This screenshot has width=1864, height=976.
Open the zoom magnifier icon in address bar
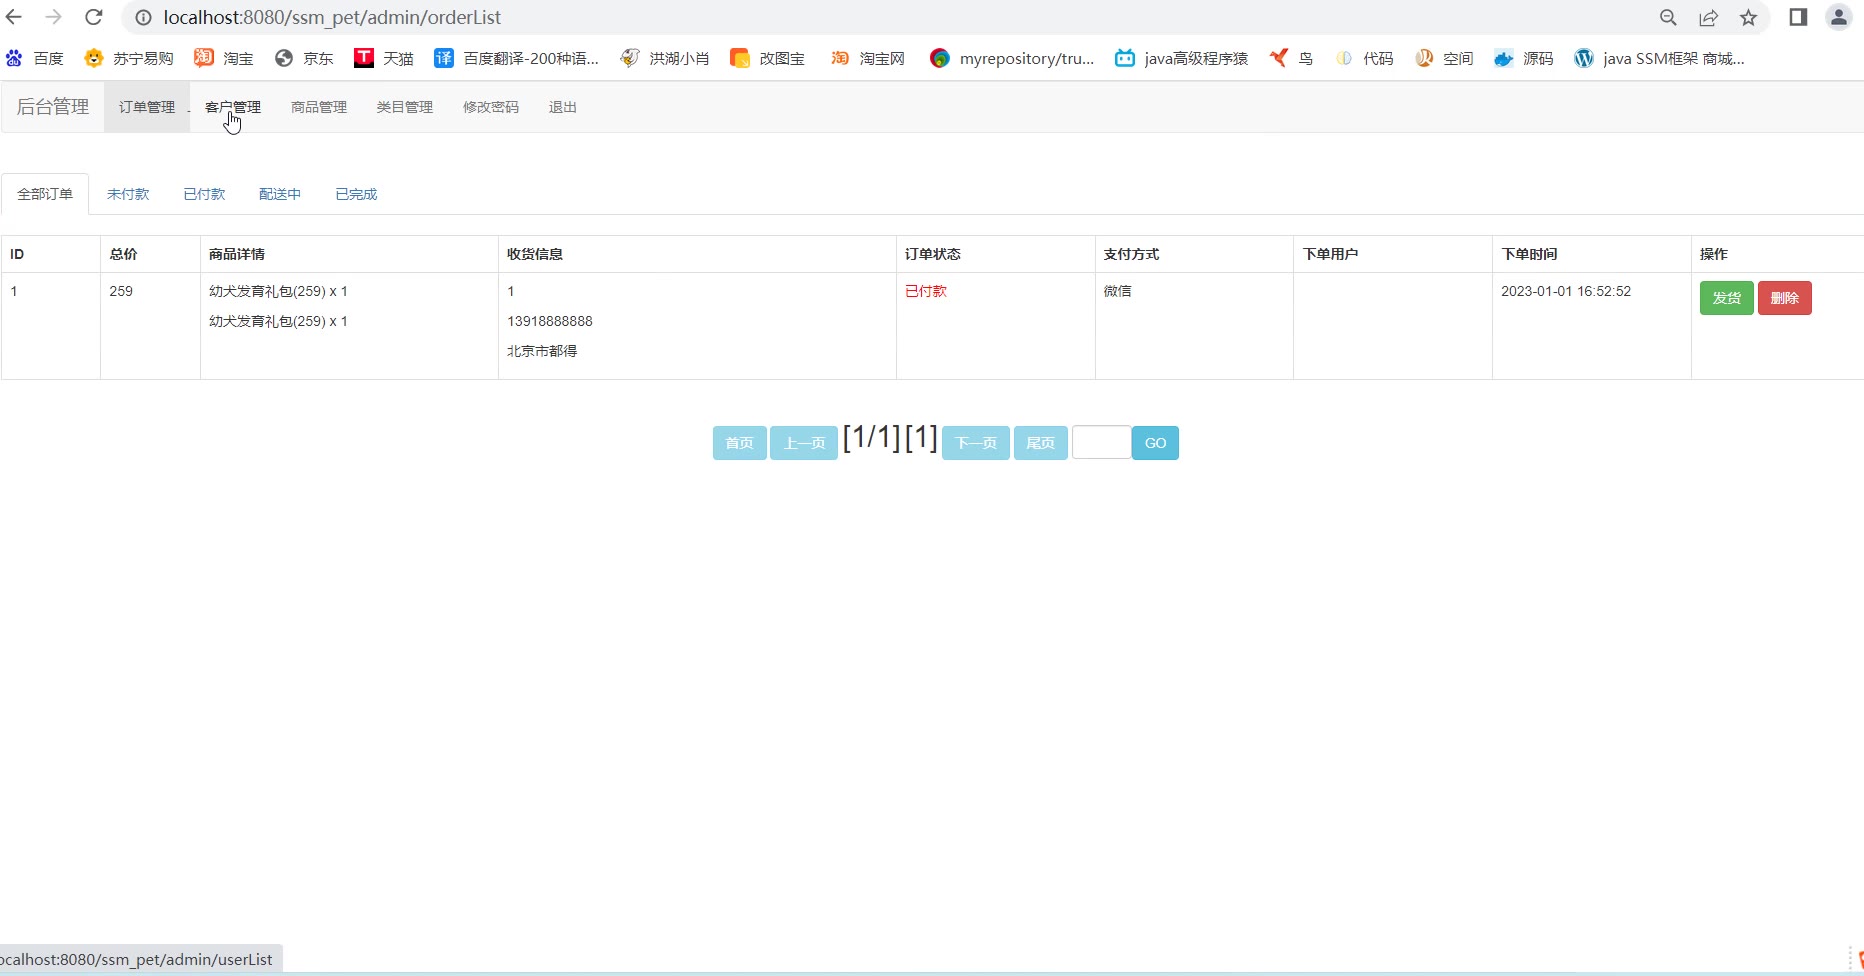1668,18
